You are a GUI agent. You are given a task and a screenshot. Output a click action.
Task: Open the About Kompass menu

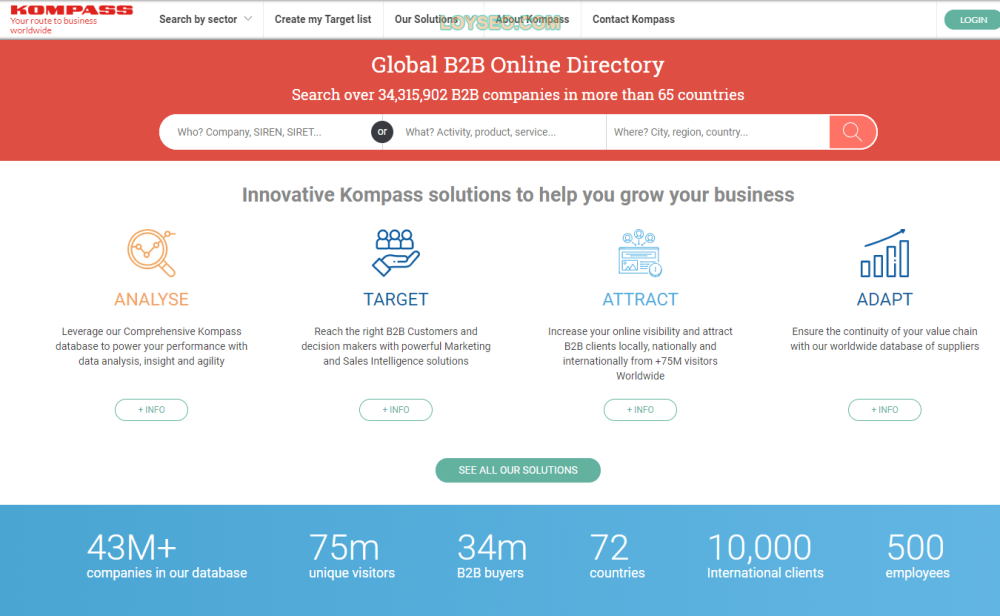click(532, 19)
